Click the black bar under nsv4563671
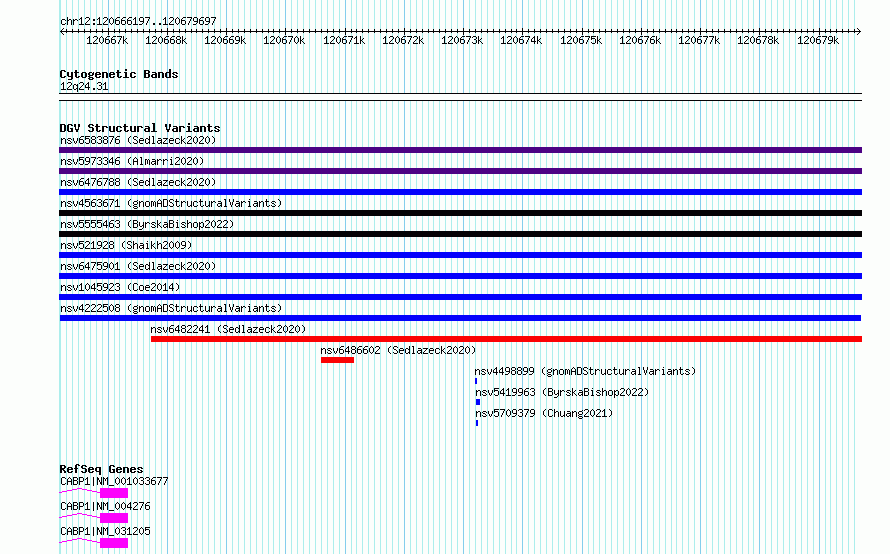 [460, 213]
